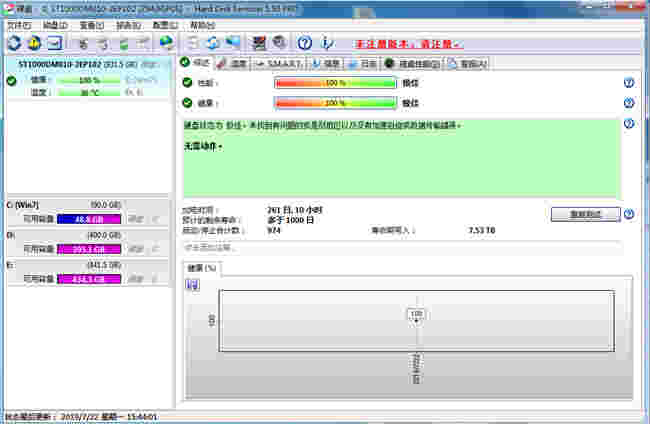Image resolution: width=650 pixels, height=424 pixels.
Task: Click the disk temperature bar in left panel
Action: [x=89, y=92]
